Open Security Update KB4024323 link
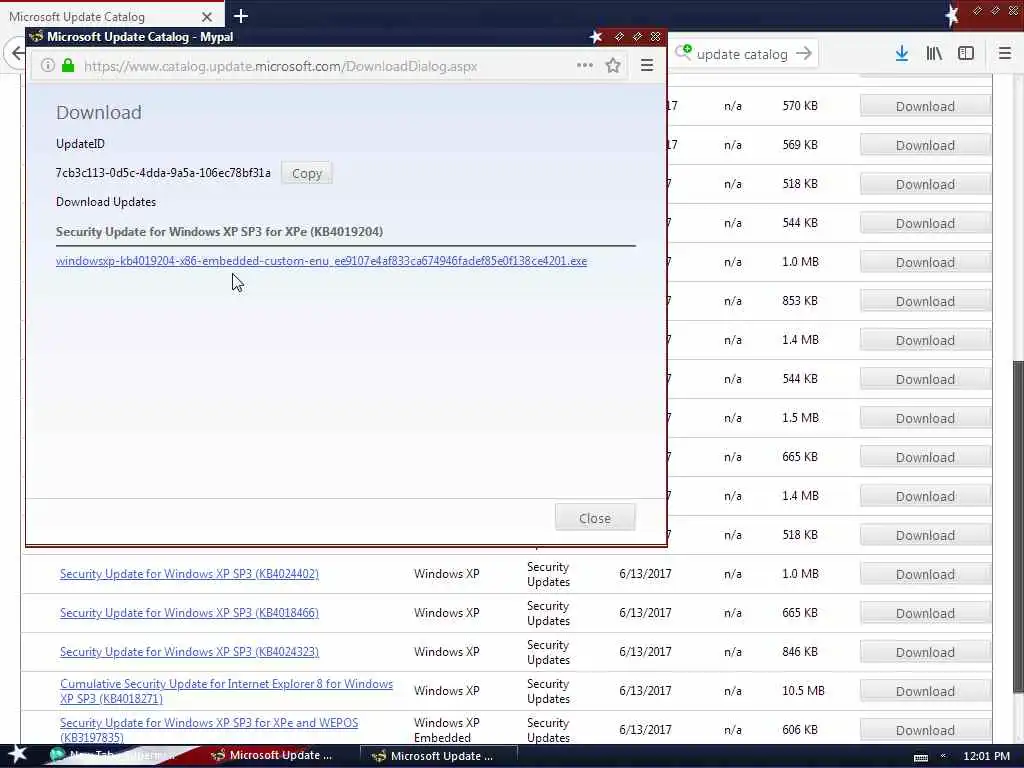This screenshot has width=1024, height=768. point(189,652)
